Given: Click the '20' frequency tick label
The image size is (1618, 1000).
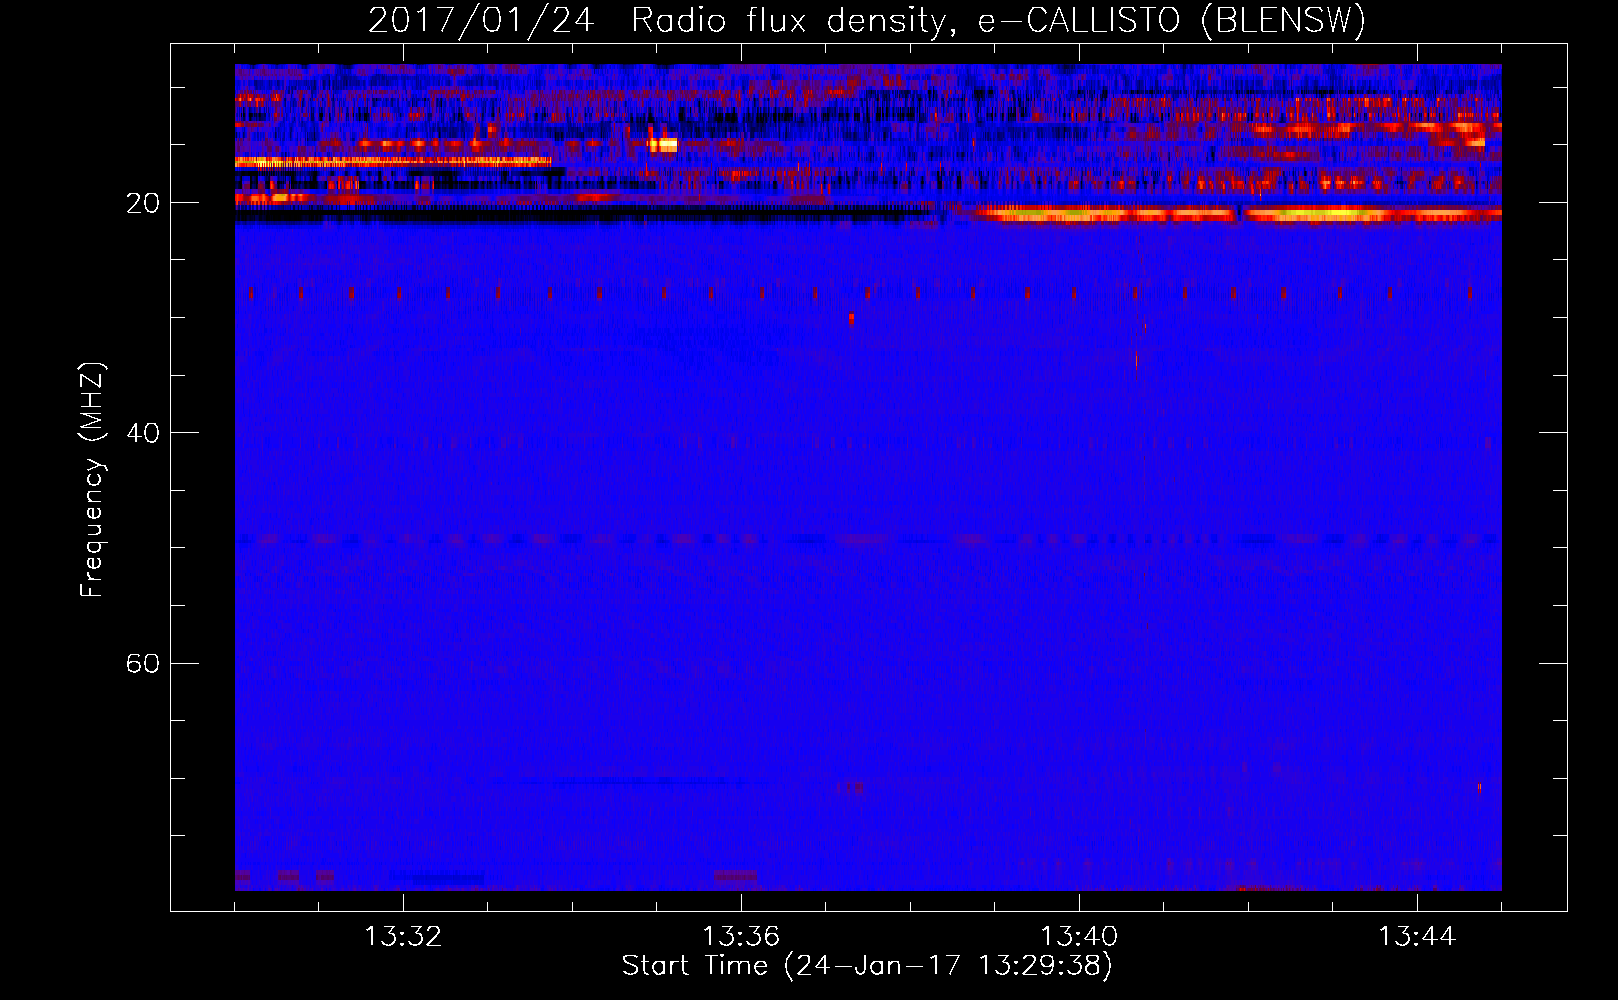Looking at the screenshot, I should 142,203.
